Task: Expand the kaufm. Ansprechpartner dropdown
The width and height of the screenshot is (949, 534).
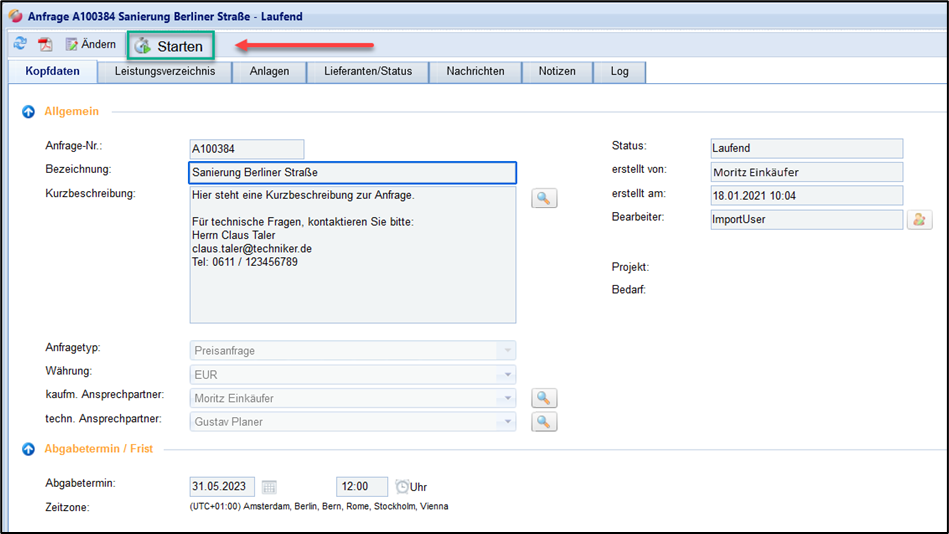Action: pos(508,398)
